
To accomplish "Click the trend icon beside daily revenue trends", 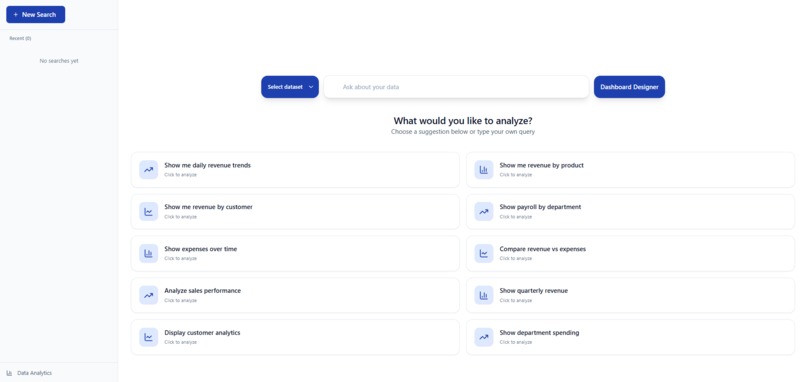I will [x=149, y=170].
